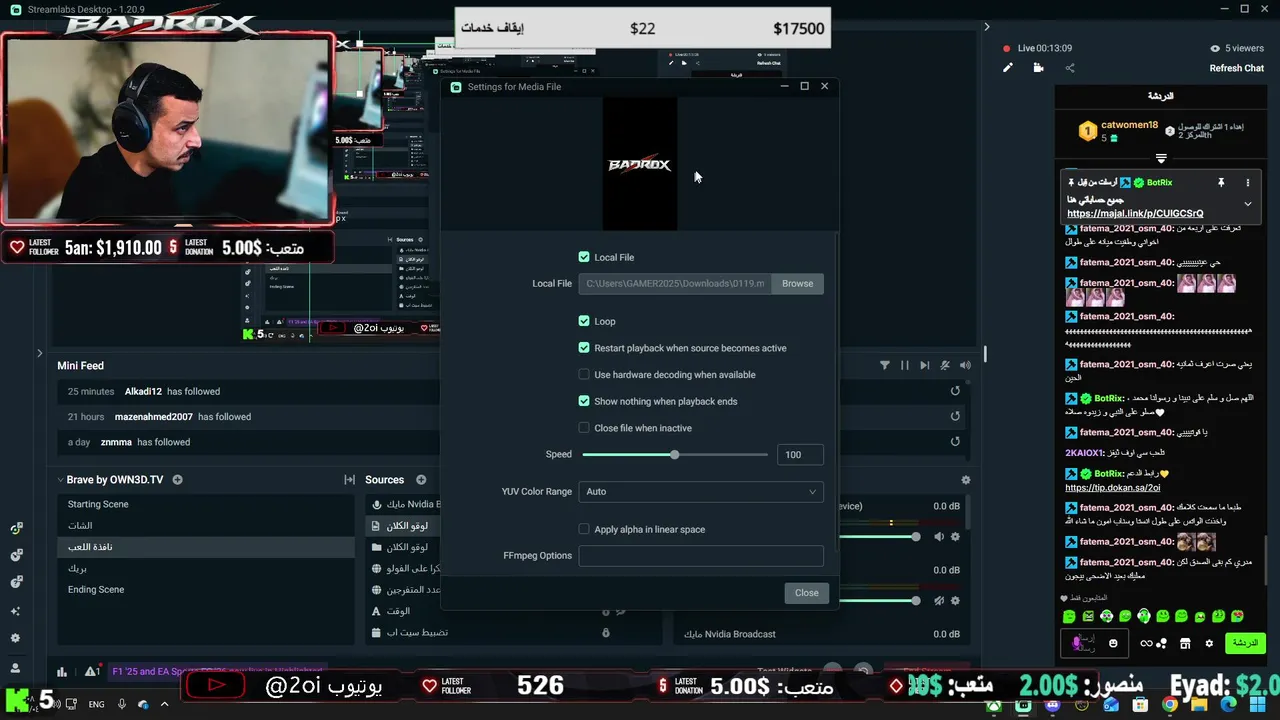Click the pin icon on BotRix pinned message

pyautogui.click(x=1220, y=183)
